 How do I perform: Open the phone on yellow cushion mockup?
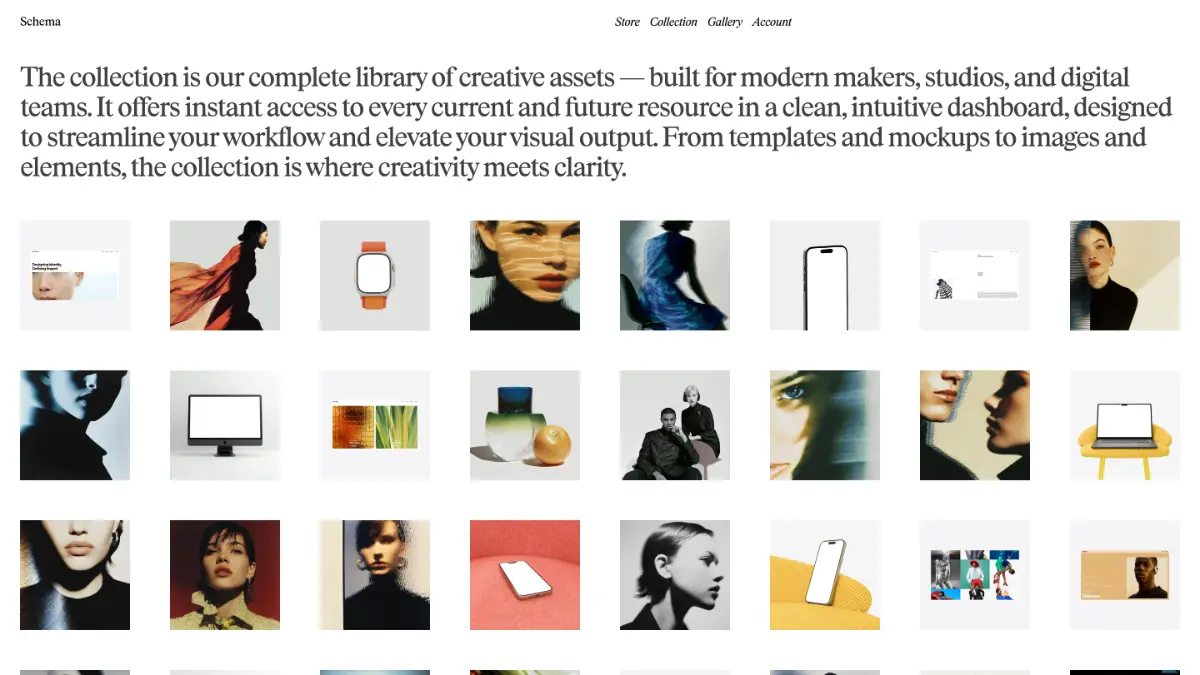(x=825, y=575)
